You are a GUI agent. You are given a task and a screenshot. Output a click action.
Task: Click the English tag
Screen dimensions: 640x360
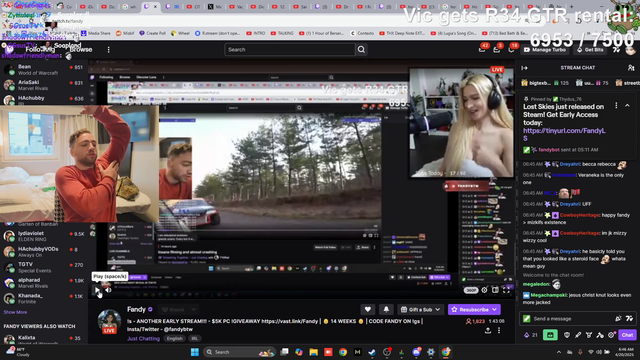tap(174, 338)
